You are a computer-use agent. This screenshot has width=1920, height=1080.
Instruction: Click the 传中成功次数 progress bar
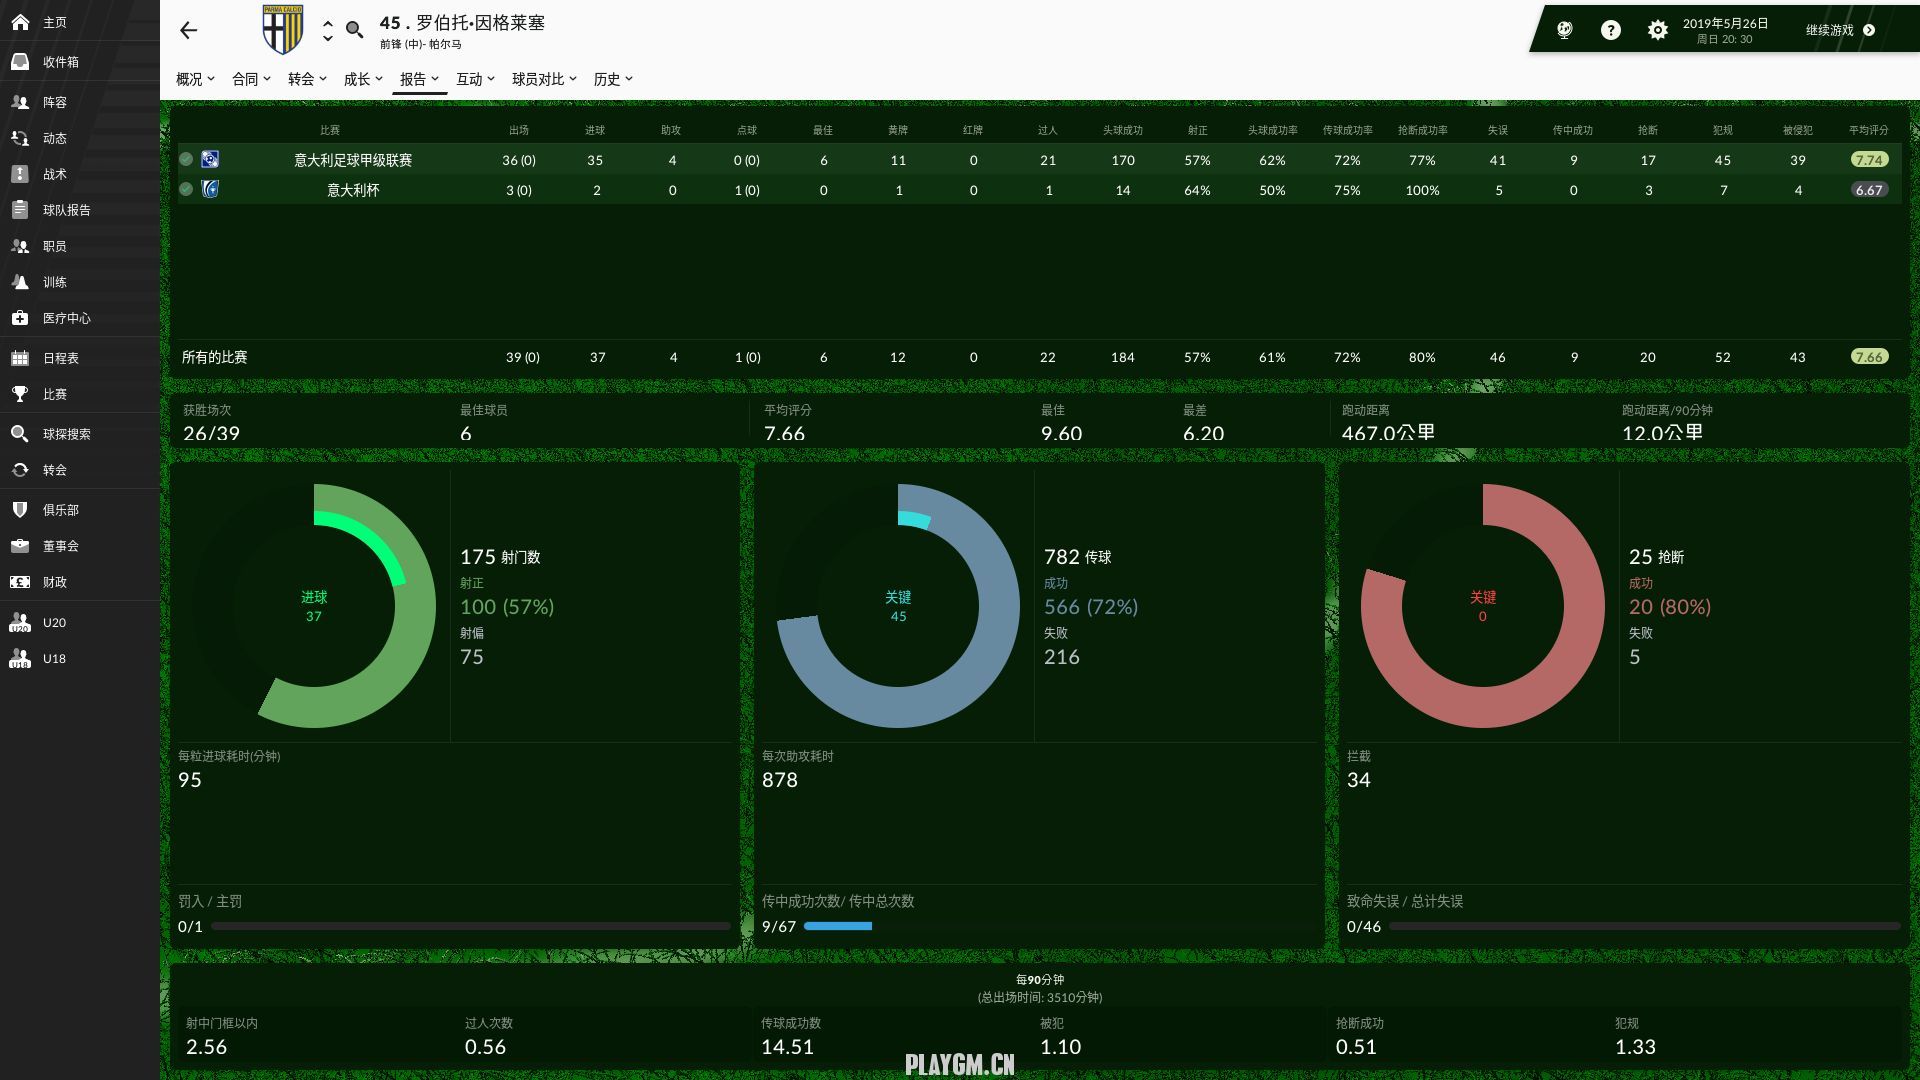[838, 926]
